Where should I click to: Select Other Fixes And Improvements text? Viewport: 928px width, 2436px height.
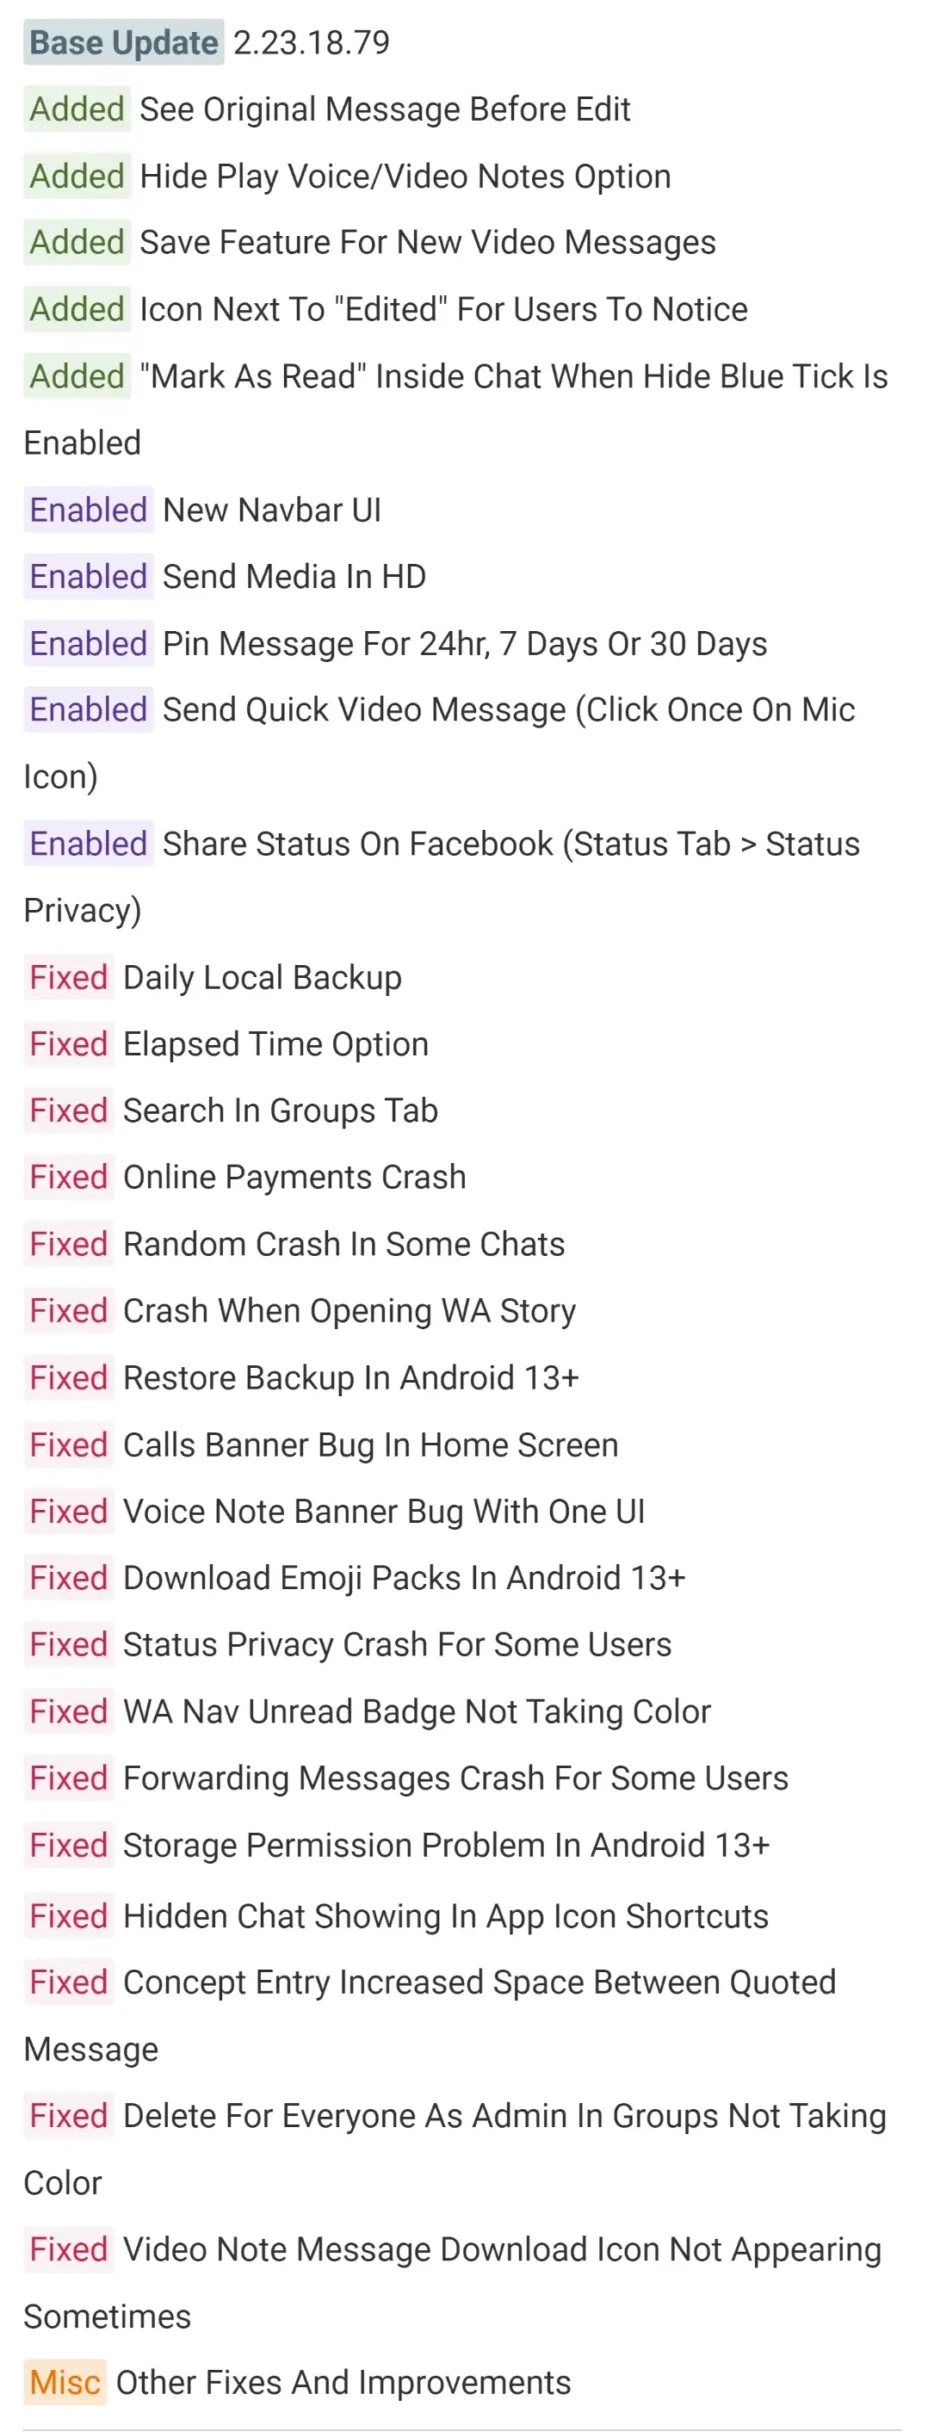[343, 2382]
